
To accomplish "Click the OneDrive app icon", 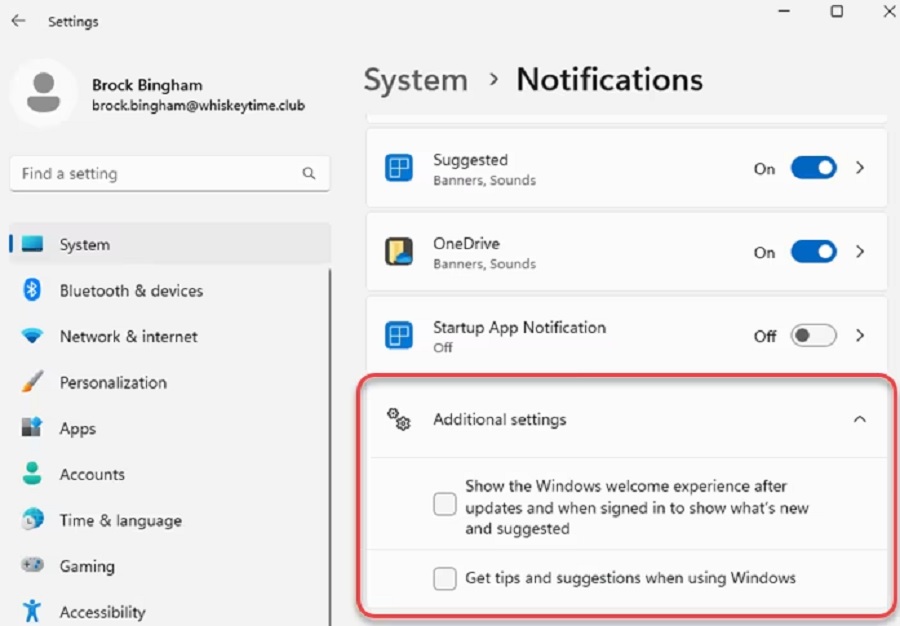I will click(399, 251).
